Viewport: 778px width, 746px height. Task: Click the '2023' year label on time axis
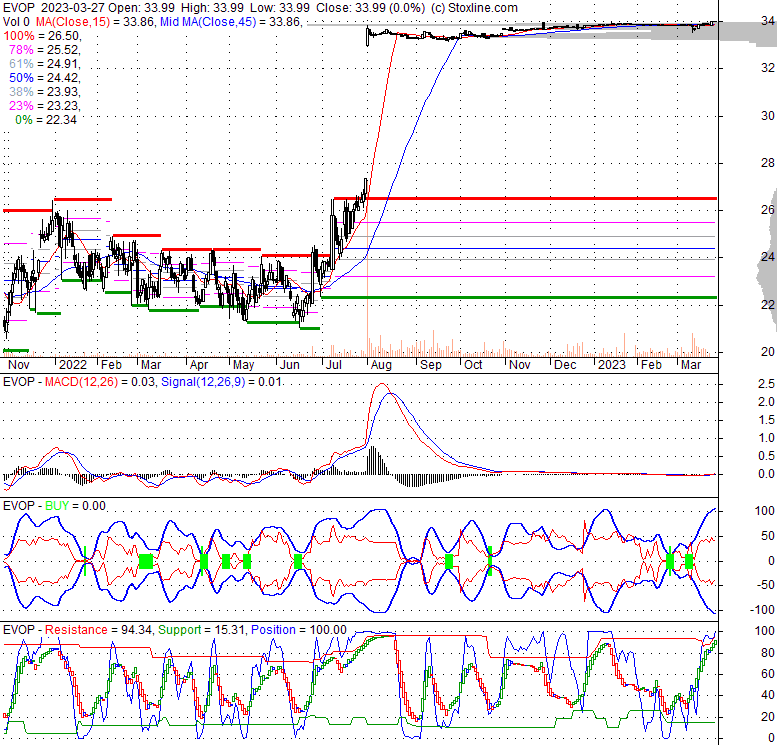tap(611, 365)
